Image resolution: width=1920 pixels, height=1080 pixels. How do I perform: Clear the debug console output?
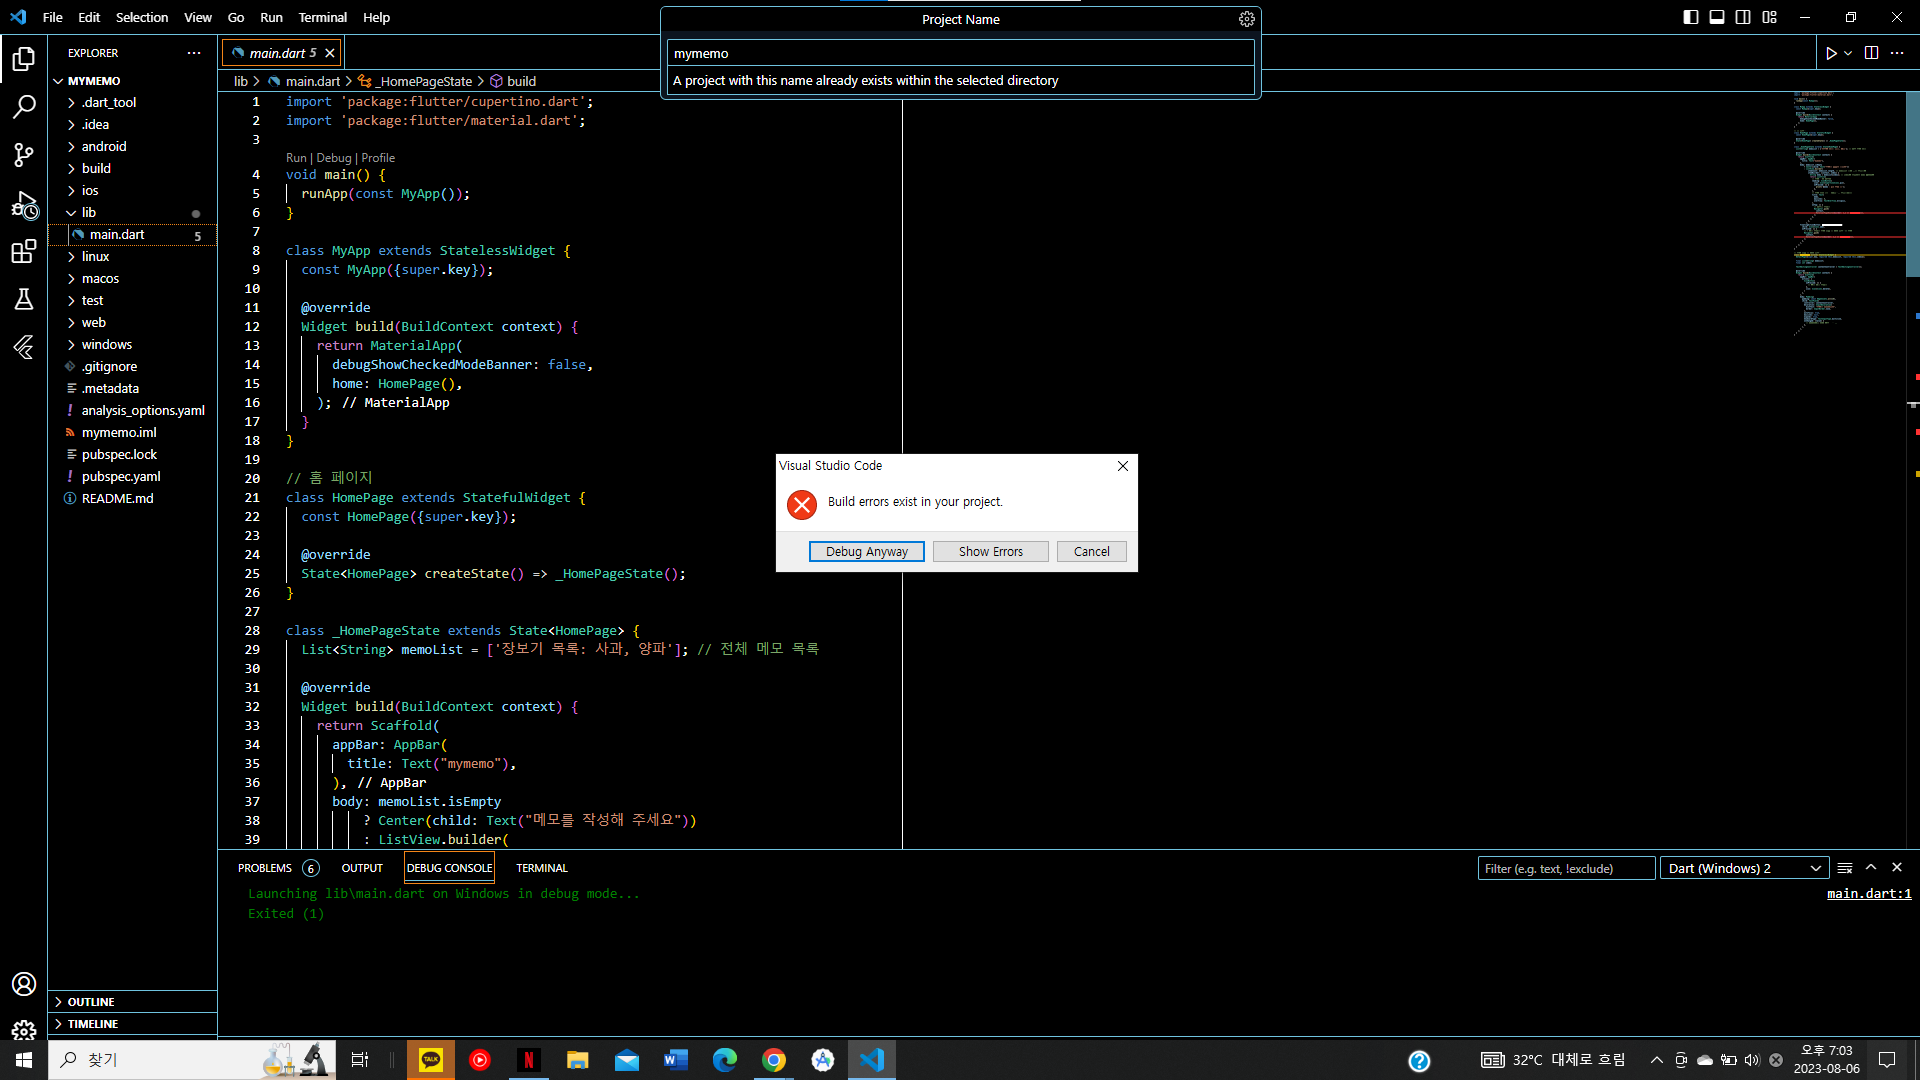pos(1845,868)
